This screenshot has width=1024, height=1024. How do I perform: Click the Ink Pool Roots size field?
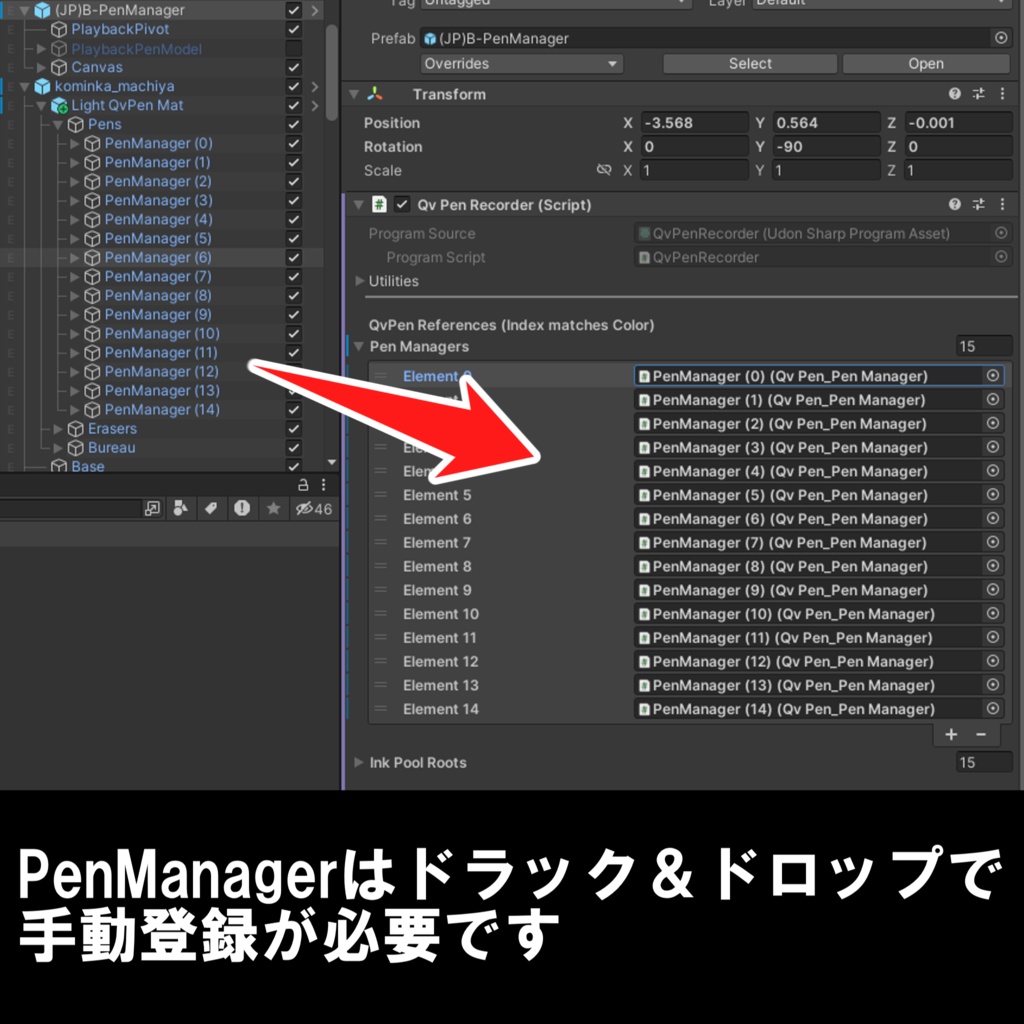coord(984,762)
